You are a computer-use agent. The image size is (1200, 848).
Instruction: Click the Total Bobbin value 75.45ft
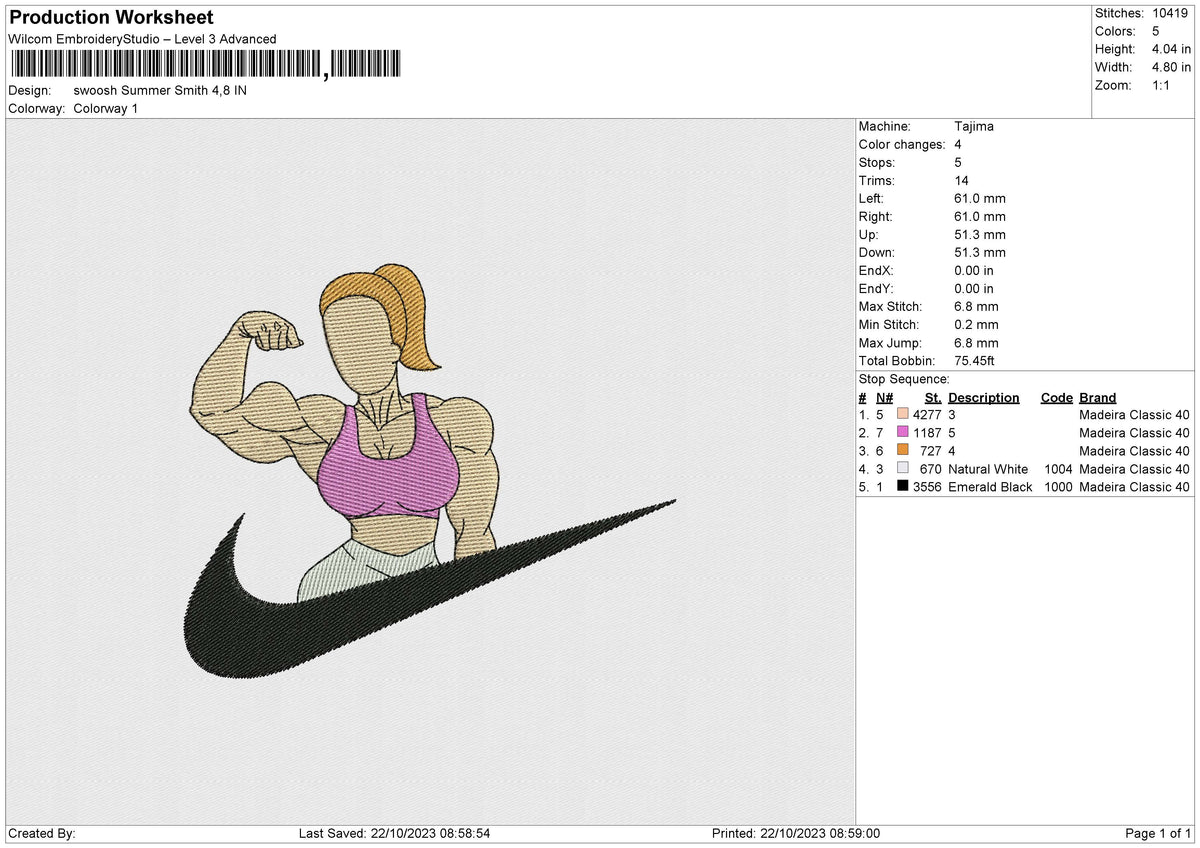tap(975, 361)
